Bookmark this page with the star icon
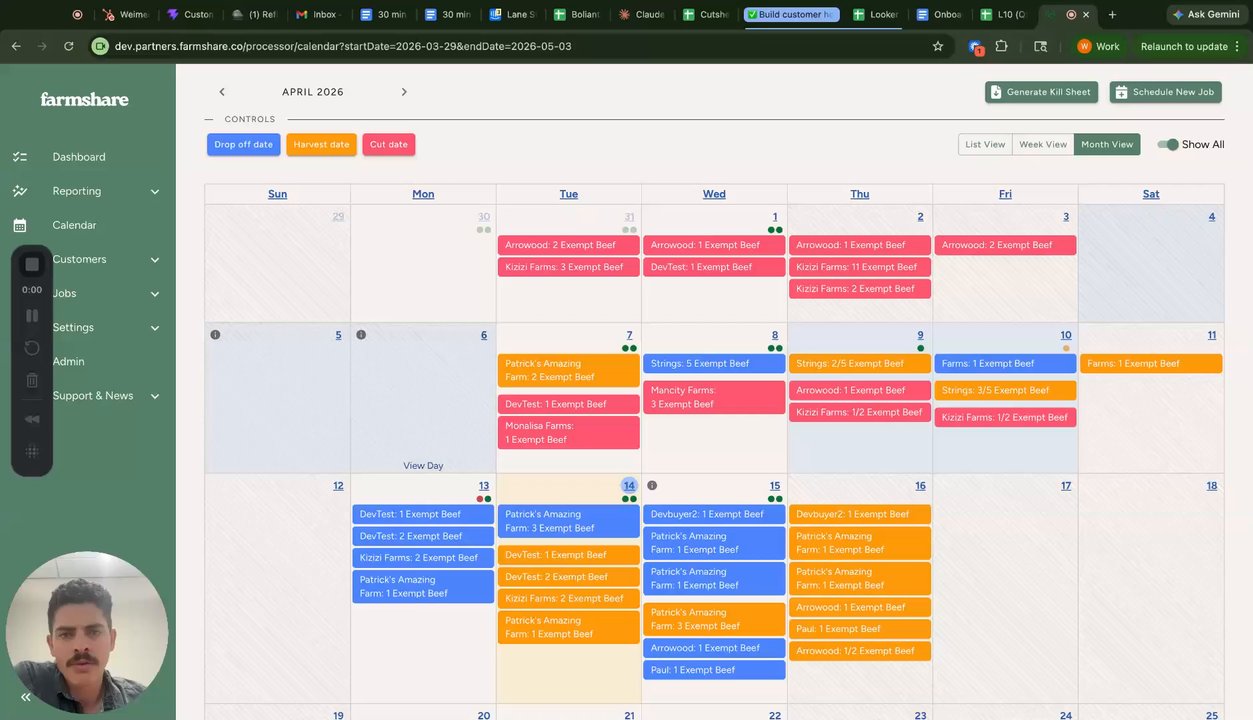This screenshot has width=1253, height=720. coord(937,46)
